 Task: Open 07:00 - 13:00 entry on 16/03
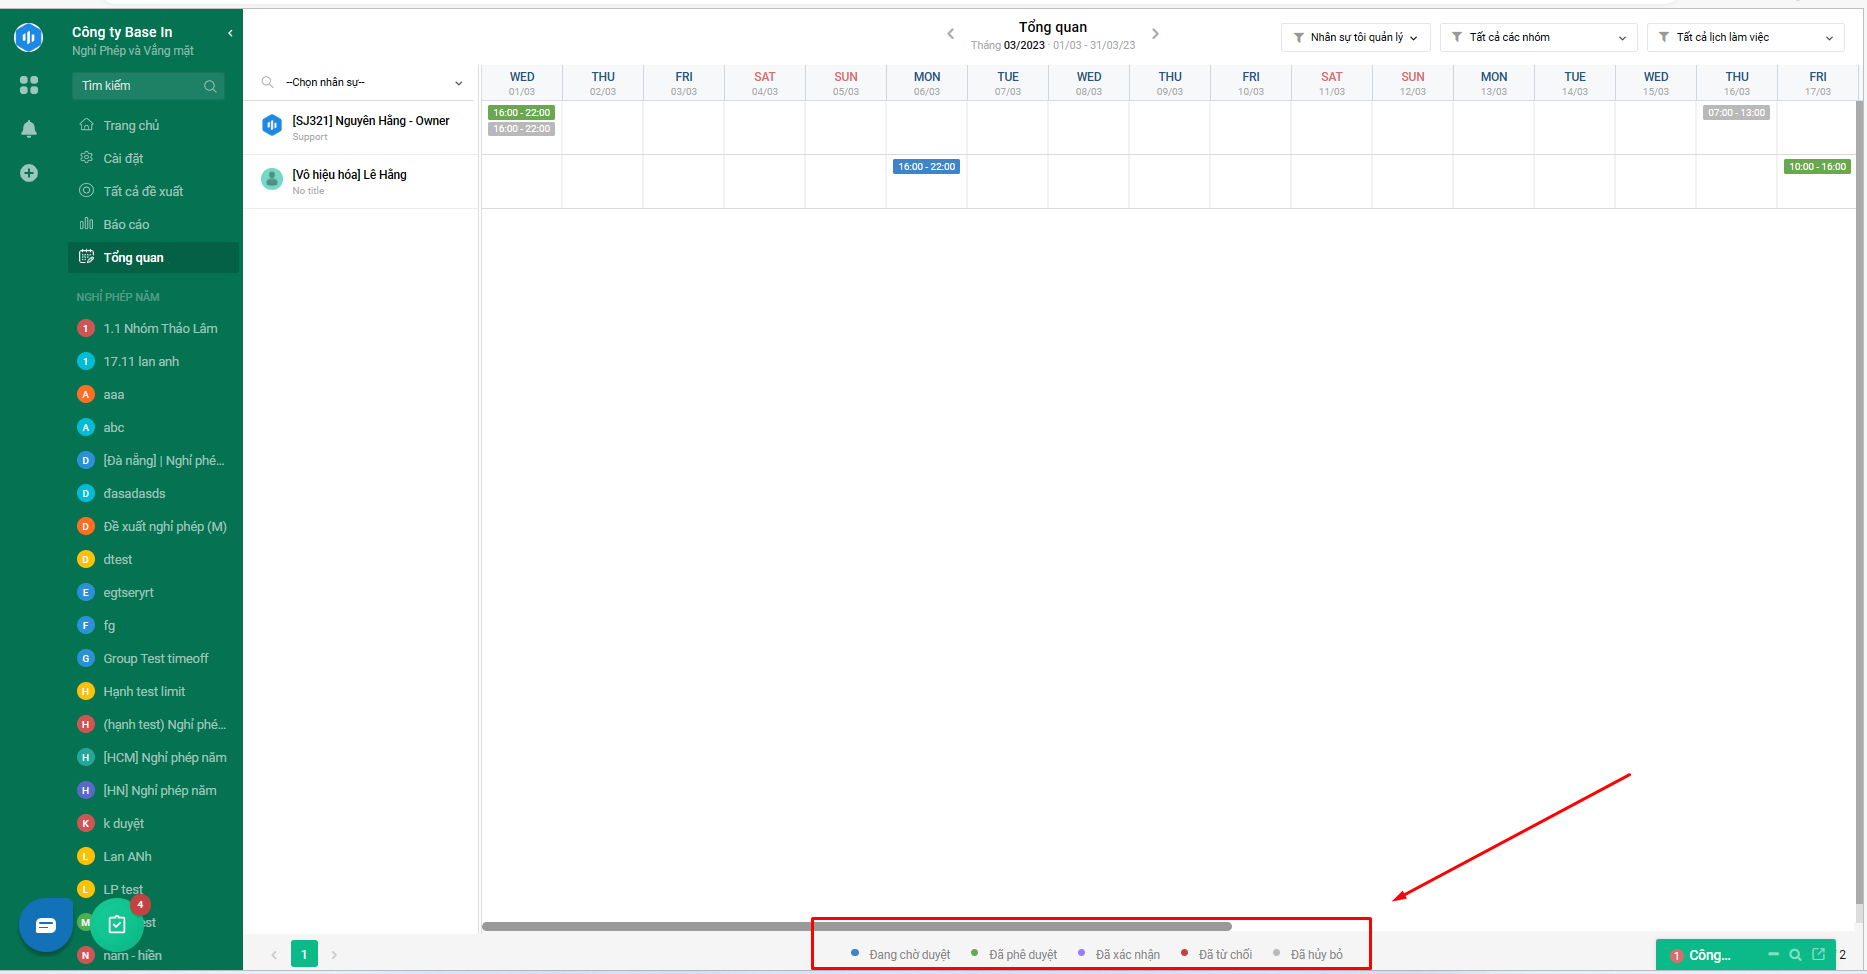pyautogui.click(x=1737, y=113)
